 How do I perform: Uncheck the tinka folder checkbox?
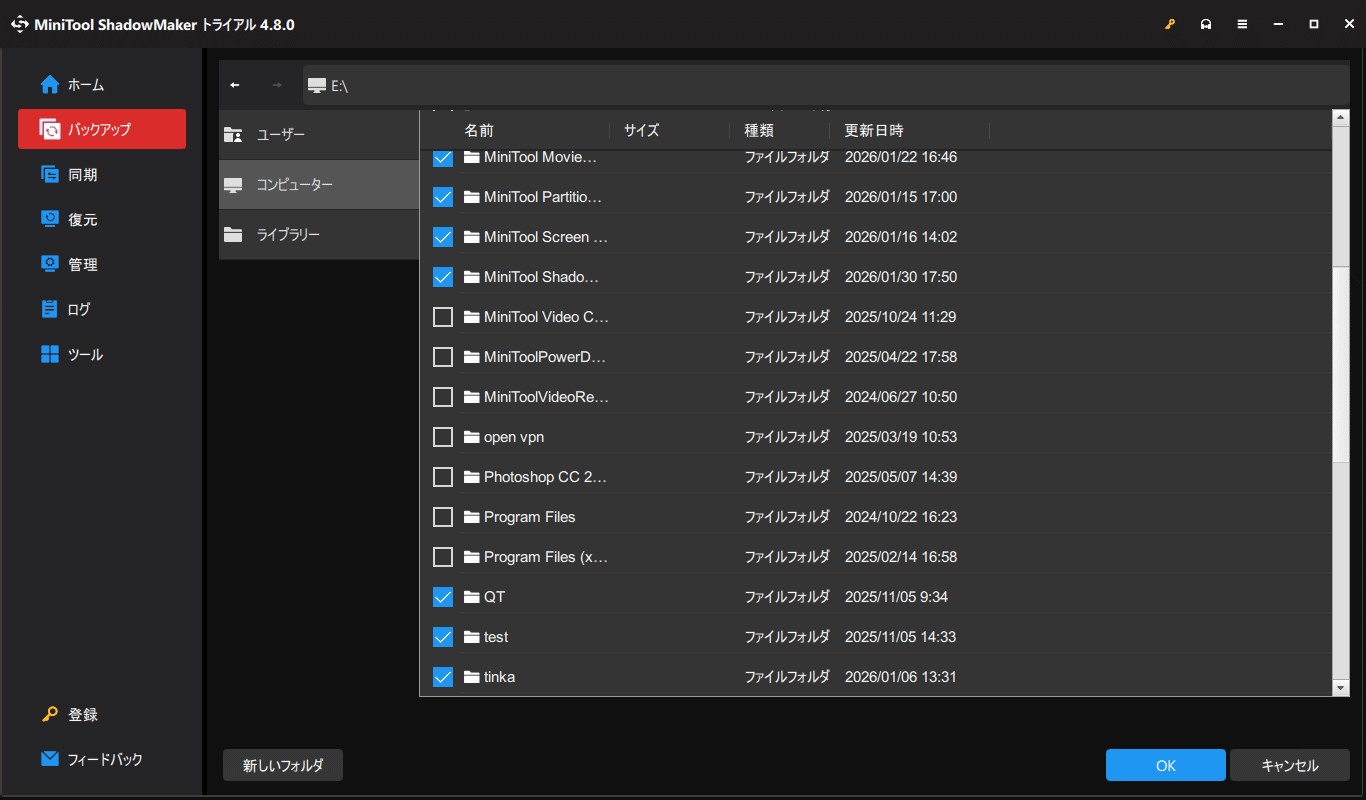(443, 676)
